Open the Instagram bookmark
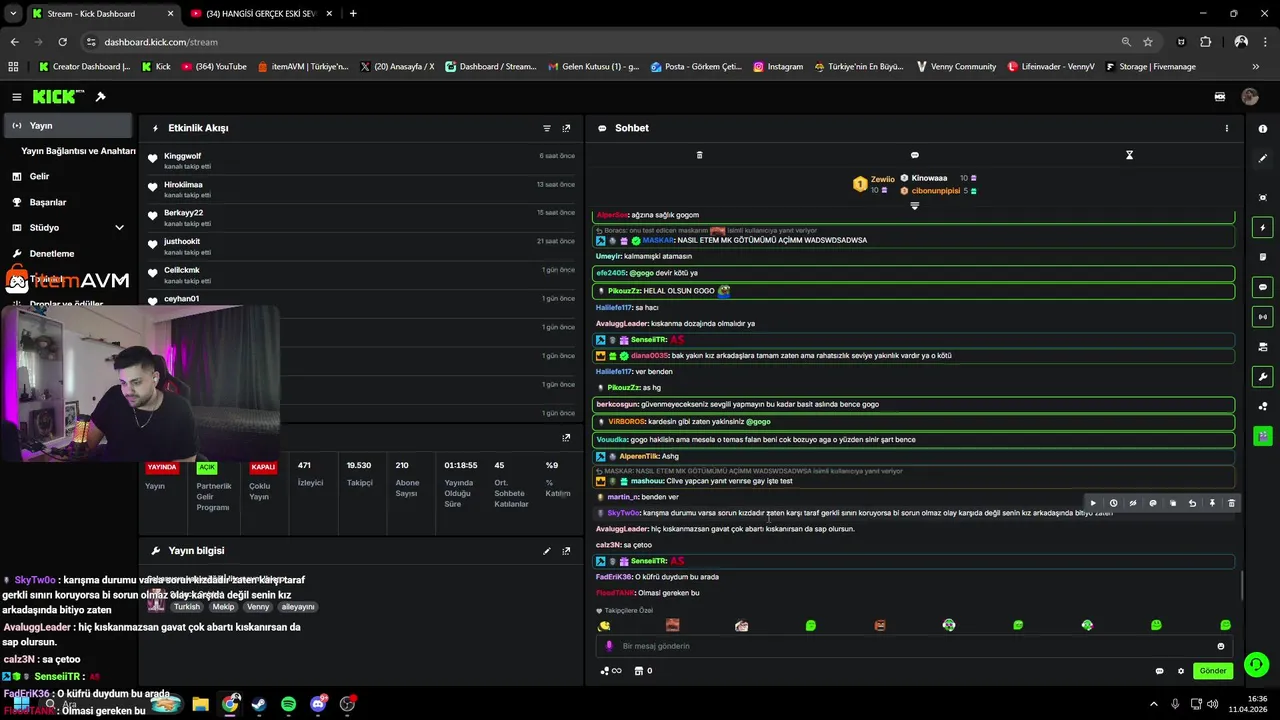Screen dimensions: 1280x720 point(778,67)
